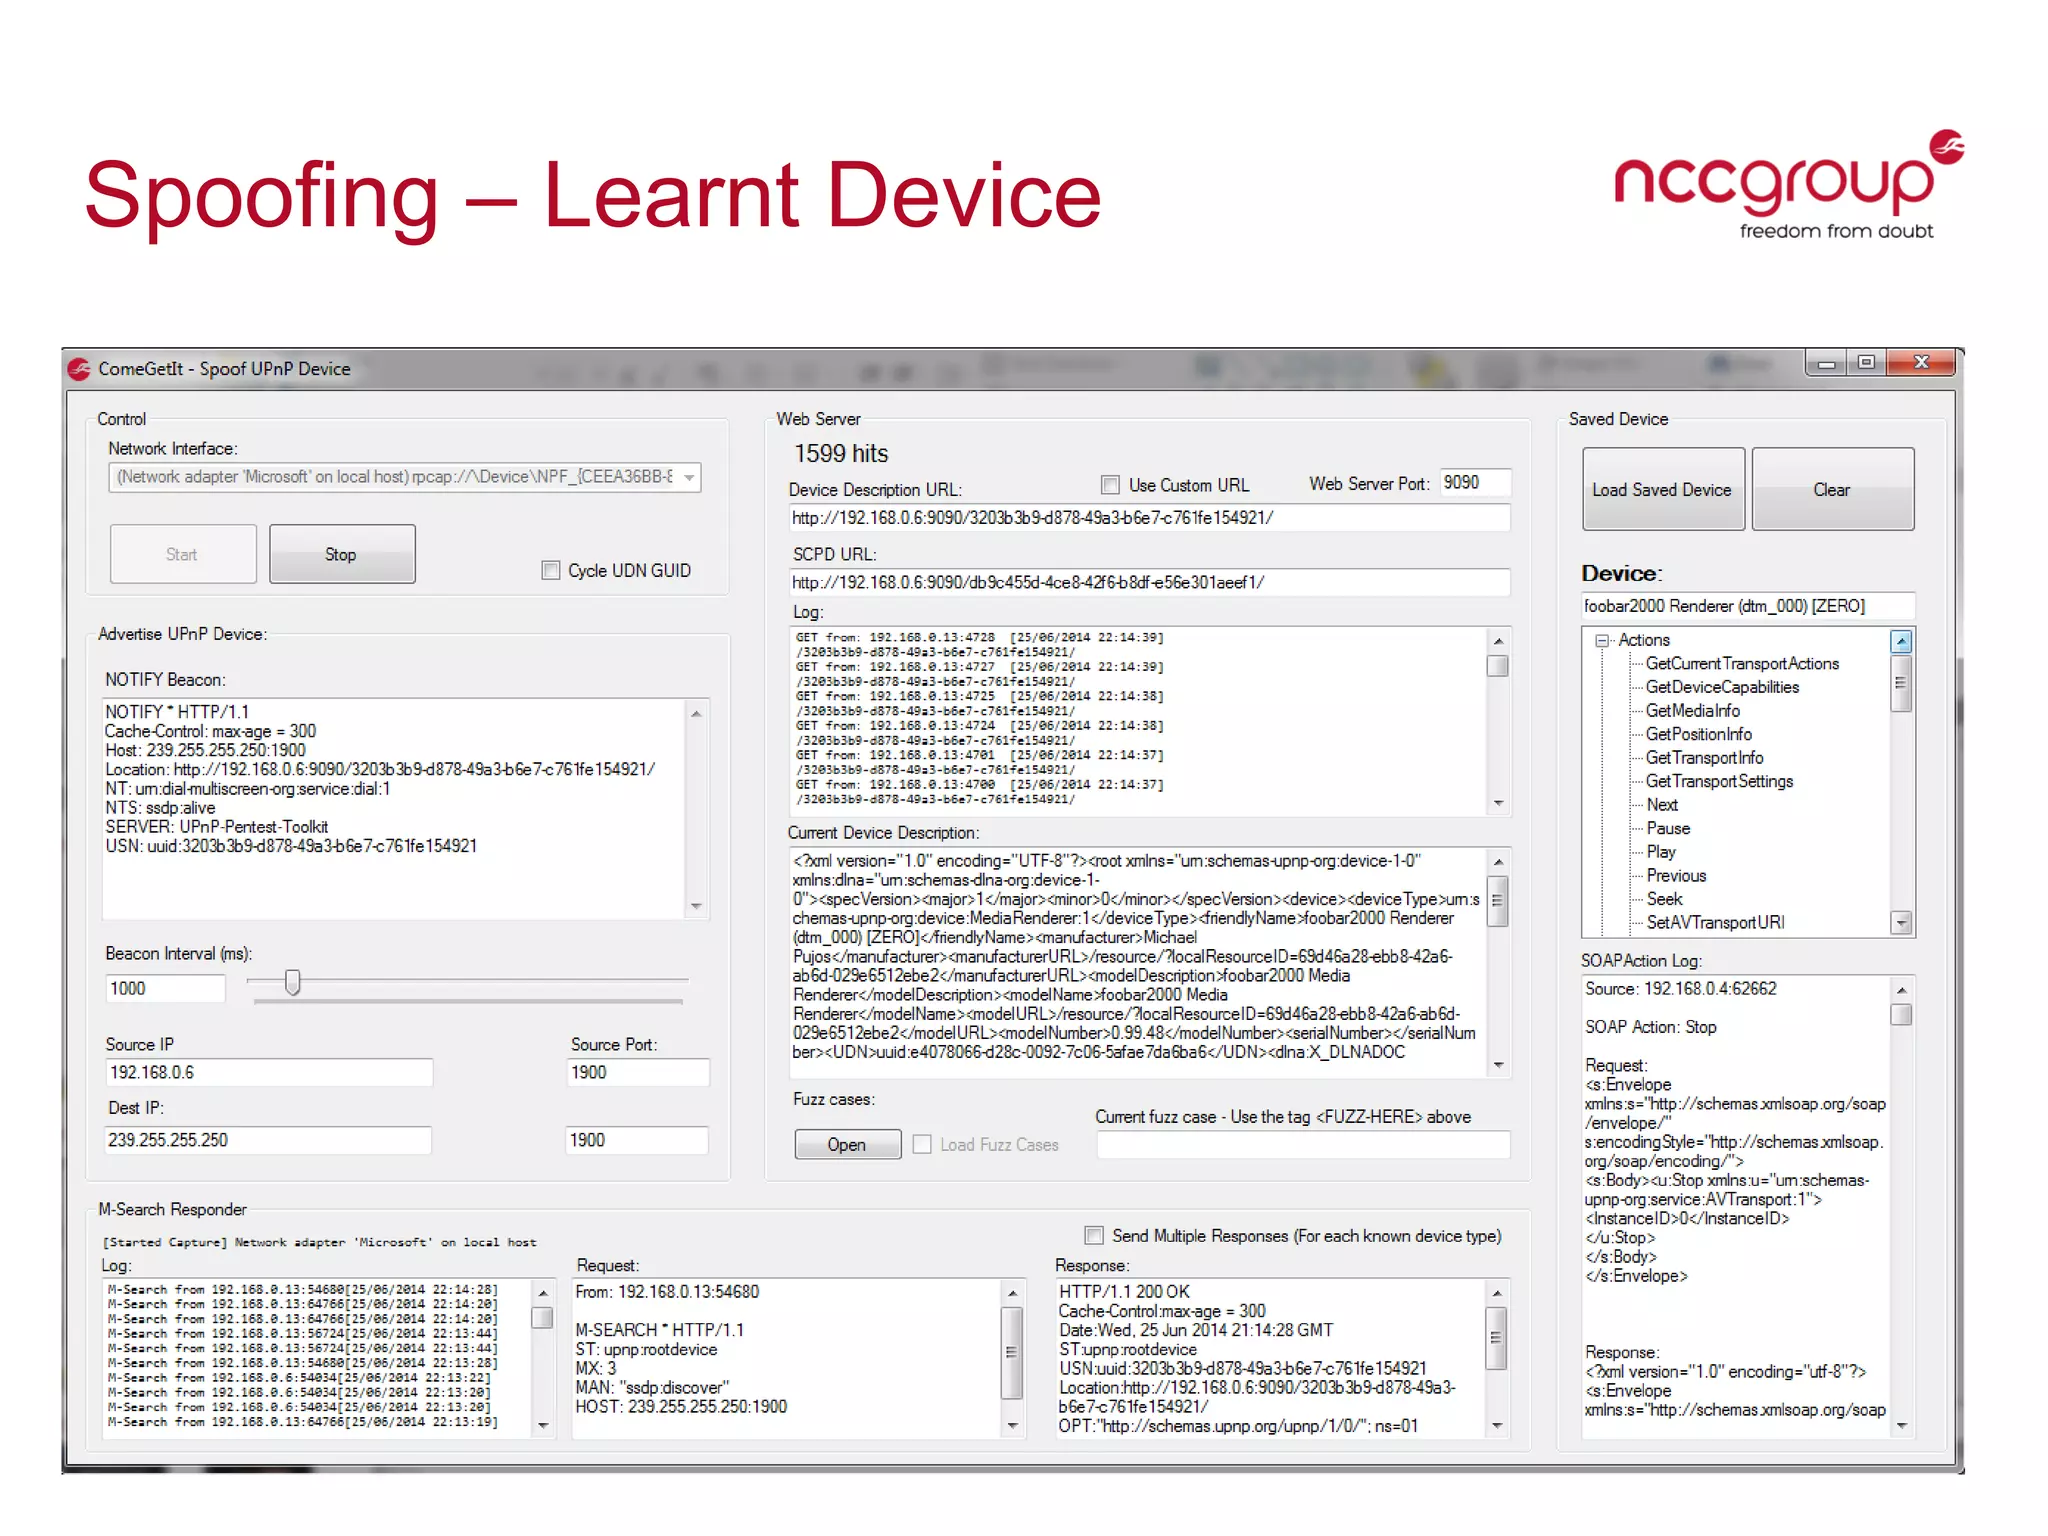Click the Source IP 192.168.0.6 field
Image resolution: width=2048 pixels, height=1536 pixels.
tap(269, 1073)
